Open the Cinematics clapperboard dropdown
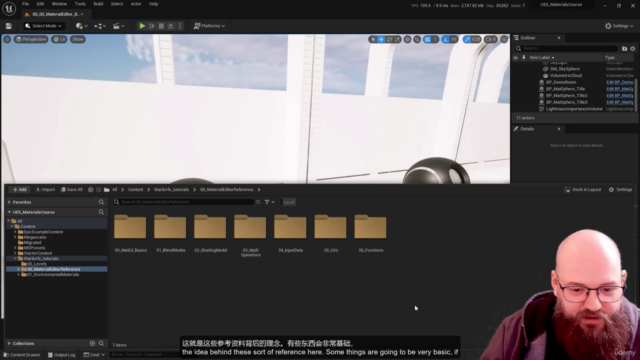 [x=118, y=26]
